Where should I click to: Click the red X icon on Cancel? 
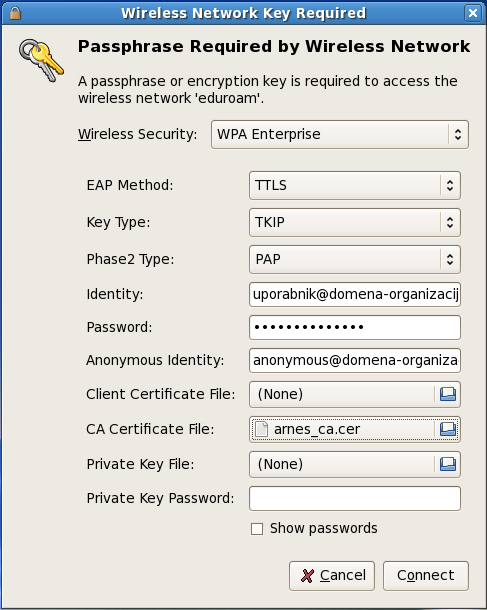point(307,576)
